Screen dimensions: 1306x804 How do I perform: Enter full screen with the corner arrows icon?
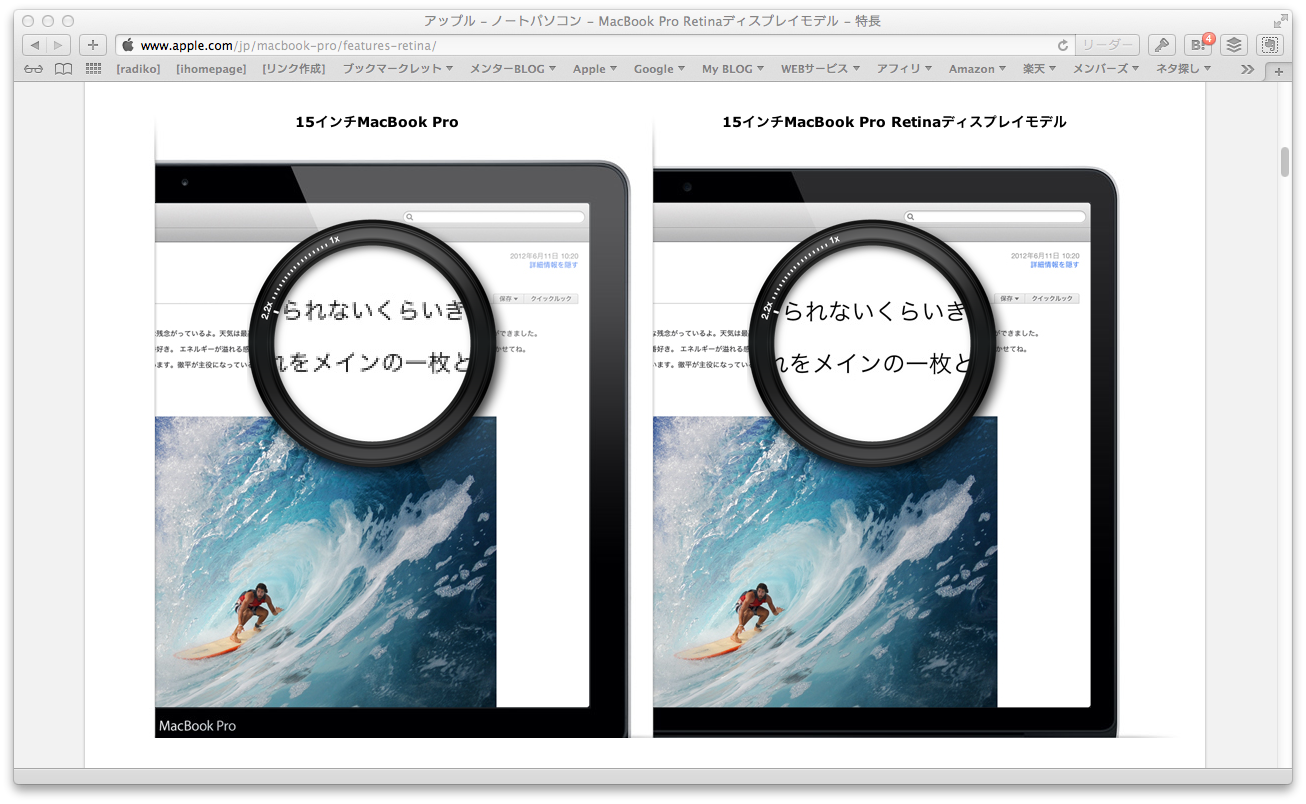(1281, 20)
